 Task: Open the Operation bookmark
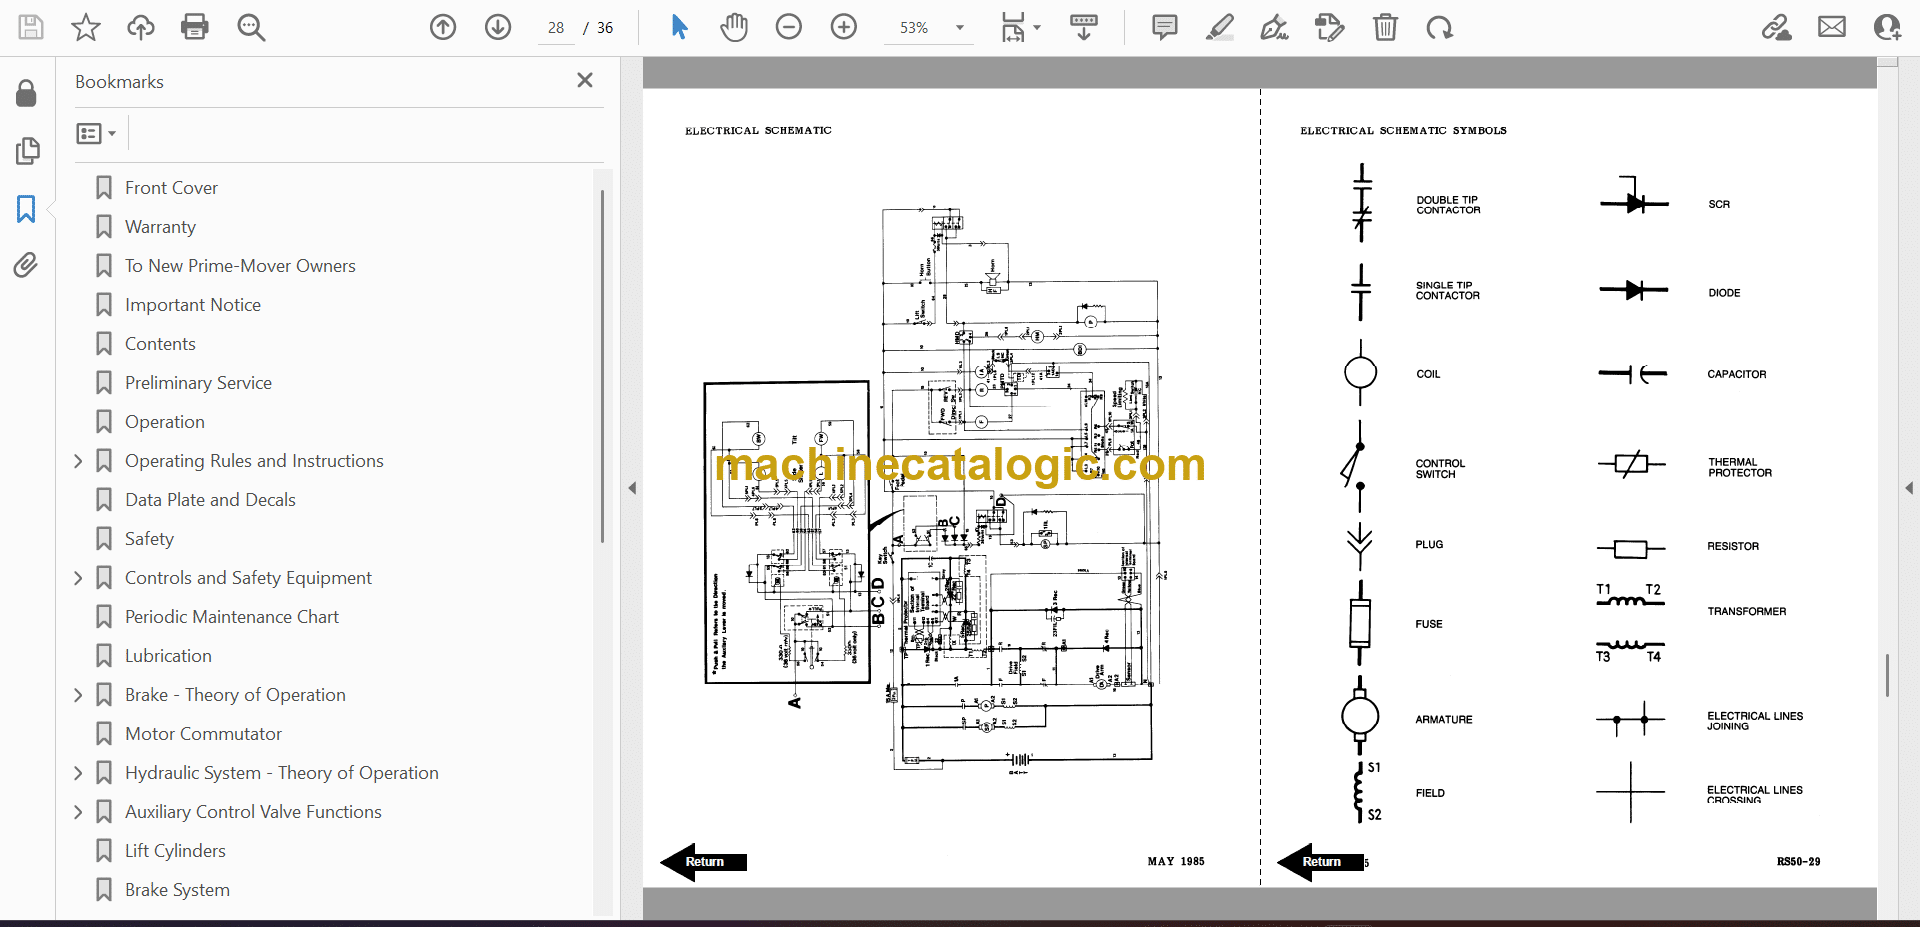point(165,422)
